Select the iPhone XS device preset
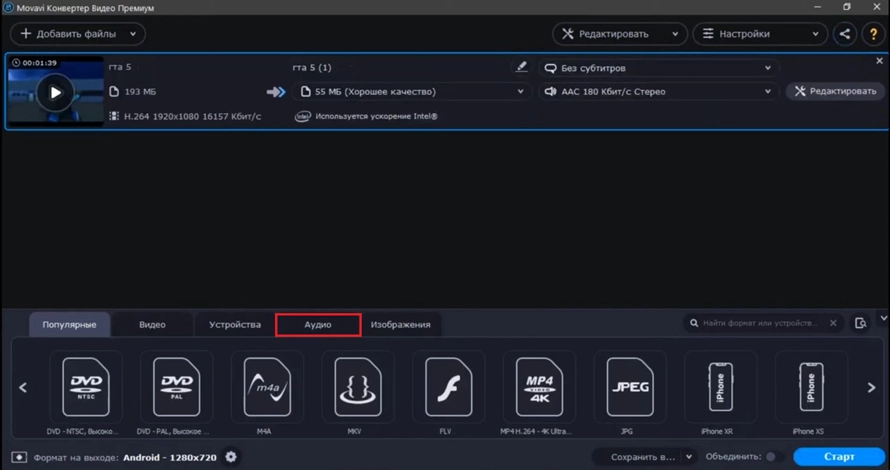This screenshot has height=470, width=890. tap(811, 387)
